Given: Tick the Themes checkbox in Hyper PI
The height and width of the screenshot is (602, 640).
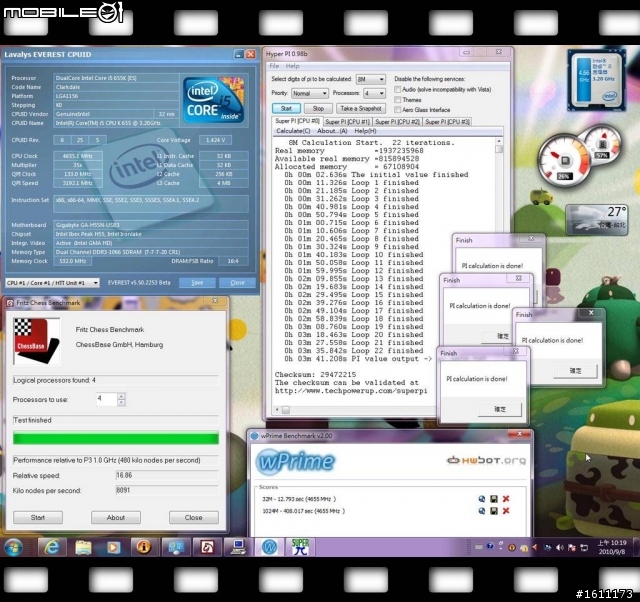Looking at the screenshot, I should tap(398, 100).
